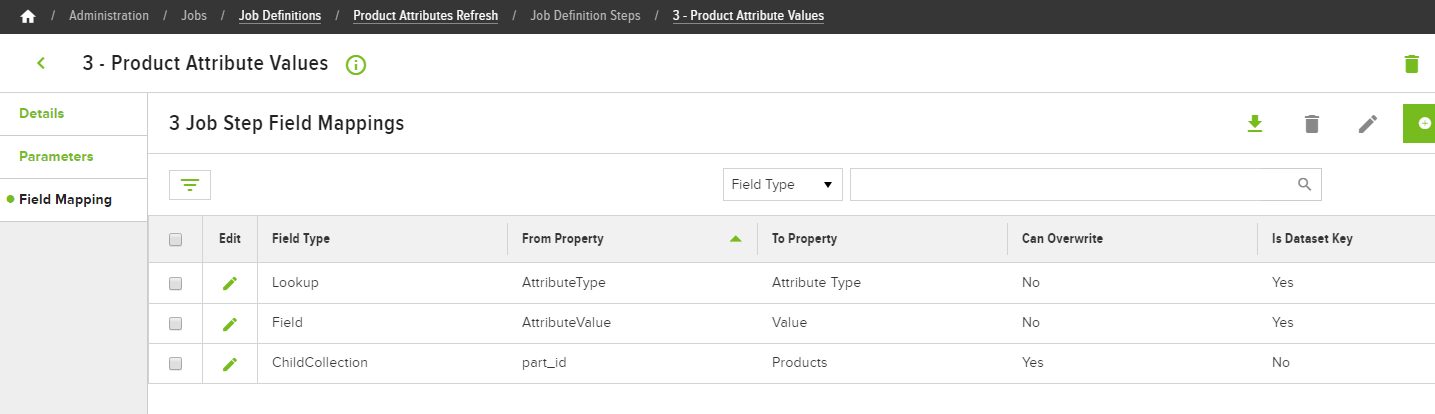1435x414 pixels.
Task: Download field mappings with the export icon
Action: [1255, 123]
